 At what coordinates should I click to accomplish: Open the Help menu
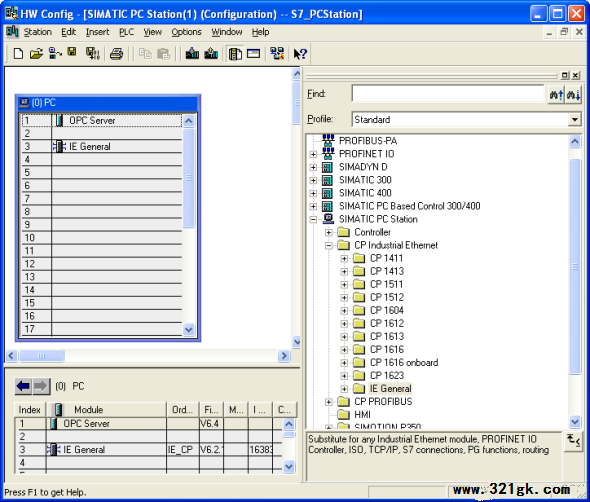coord(260,32)
